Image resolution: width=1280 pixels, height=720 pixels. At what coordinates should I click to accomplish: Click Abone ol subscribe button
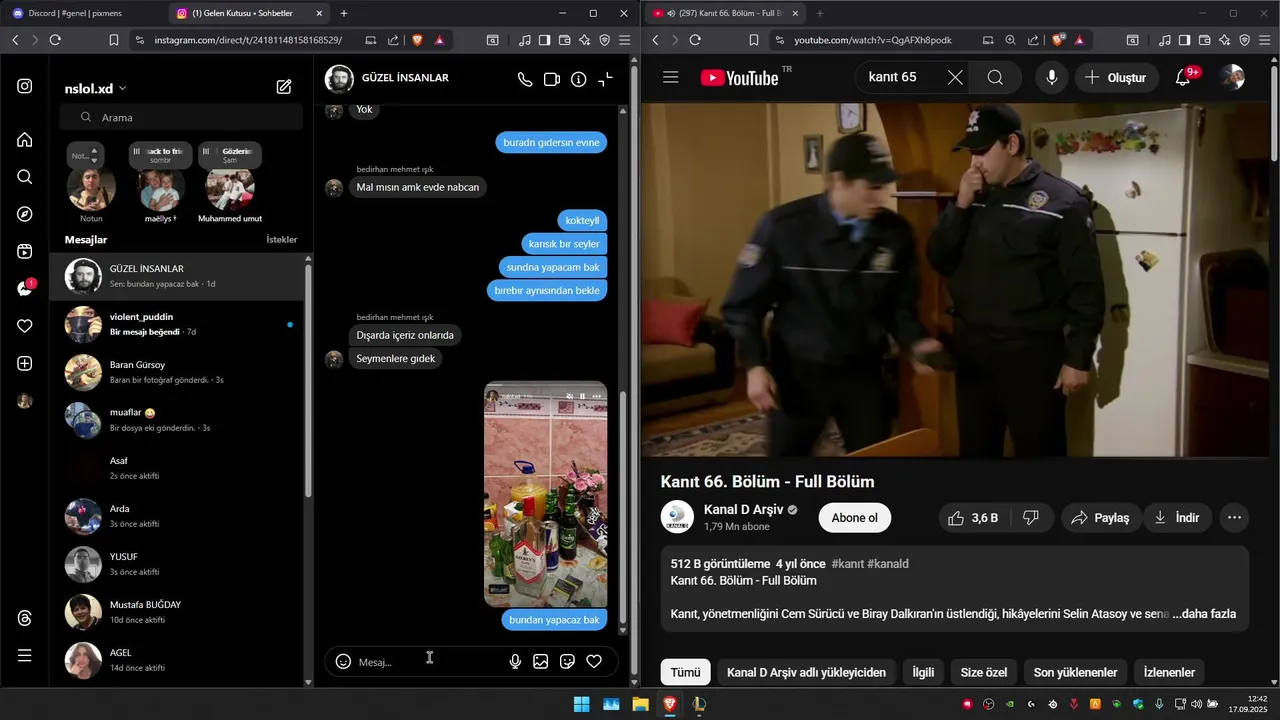854,518
